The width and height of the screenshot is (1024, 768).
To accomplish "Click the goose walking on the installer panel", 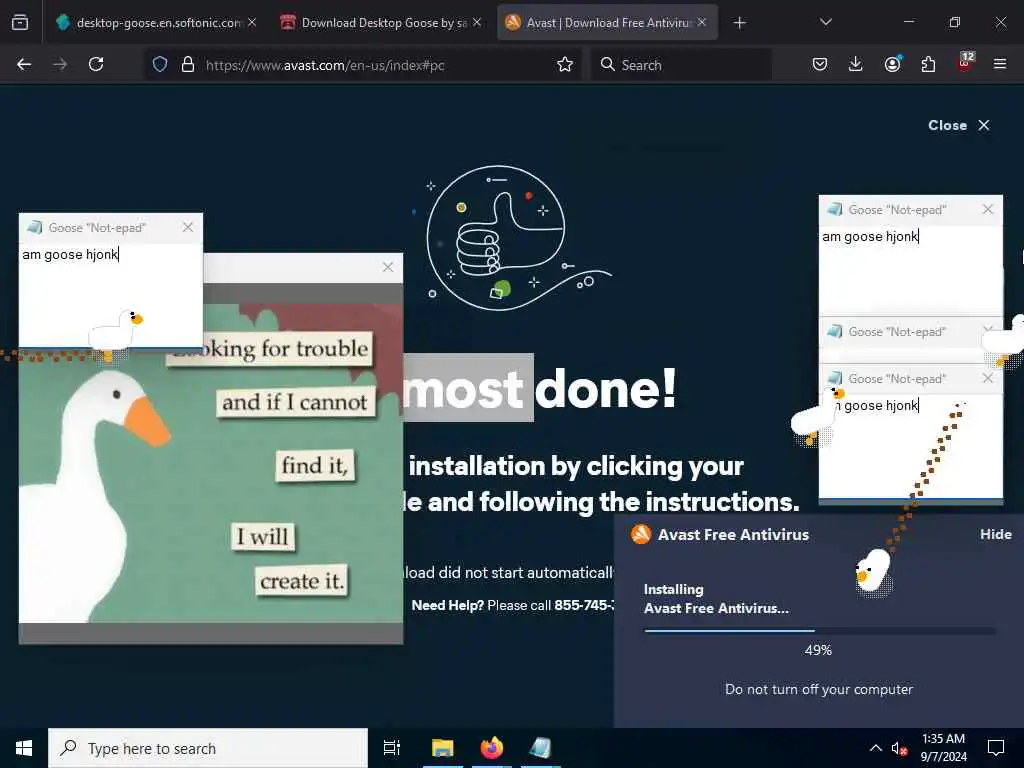I will [873, 572].
